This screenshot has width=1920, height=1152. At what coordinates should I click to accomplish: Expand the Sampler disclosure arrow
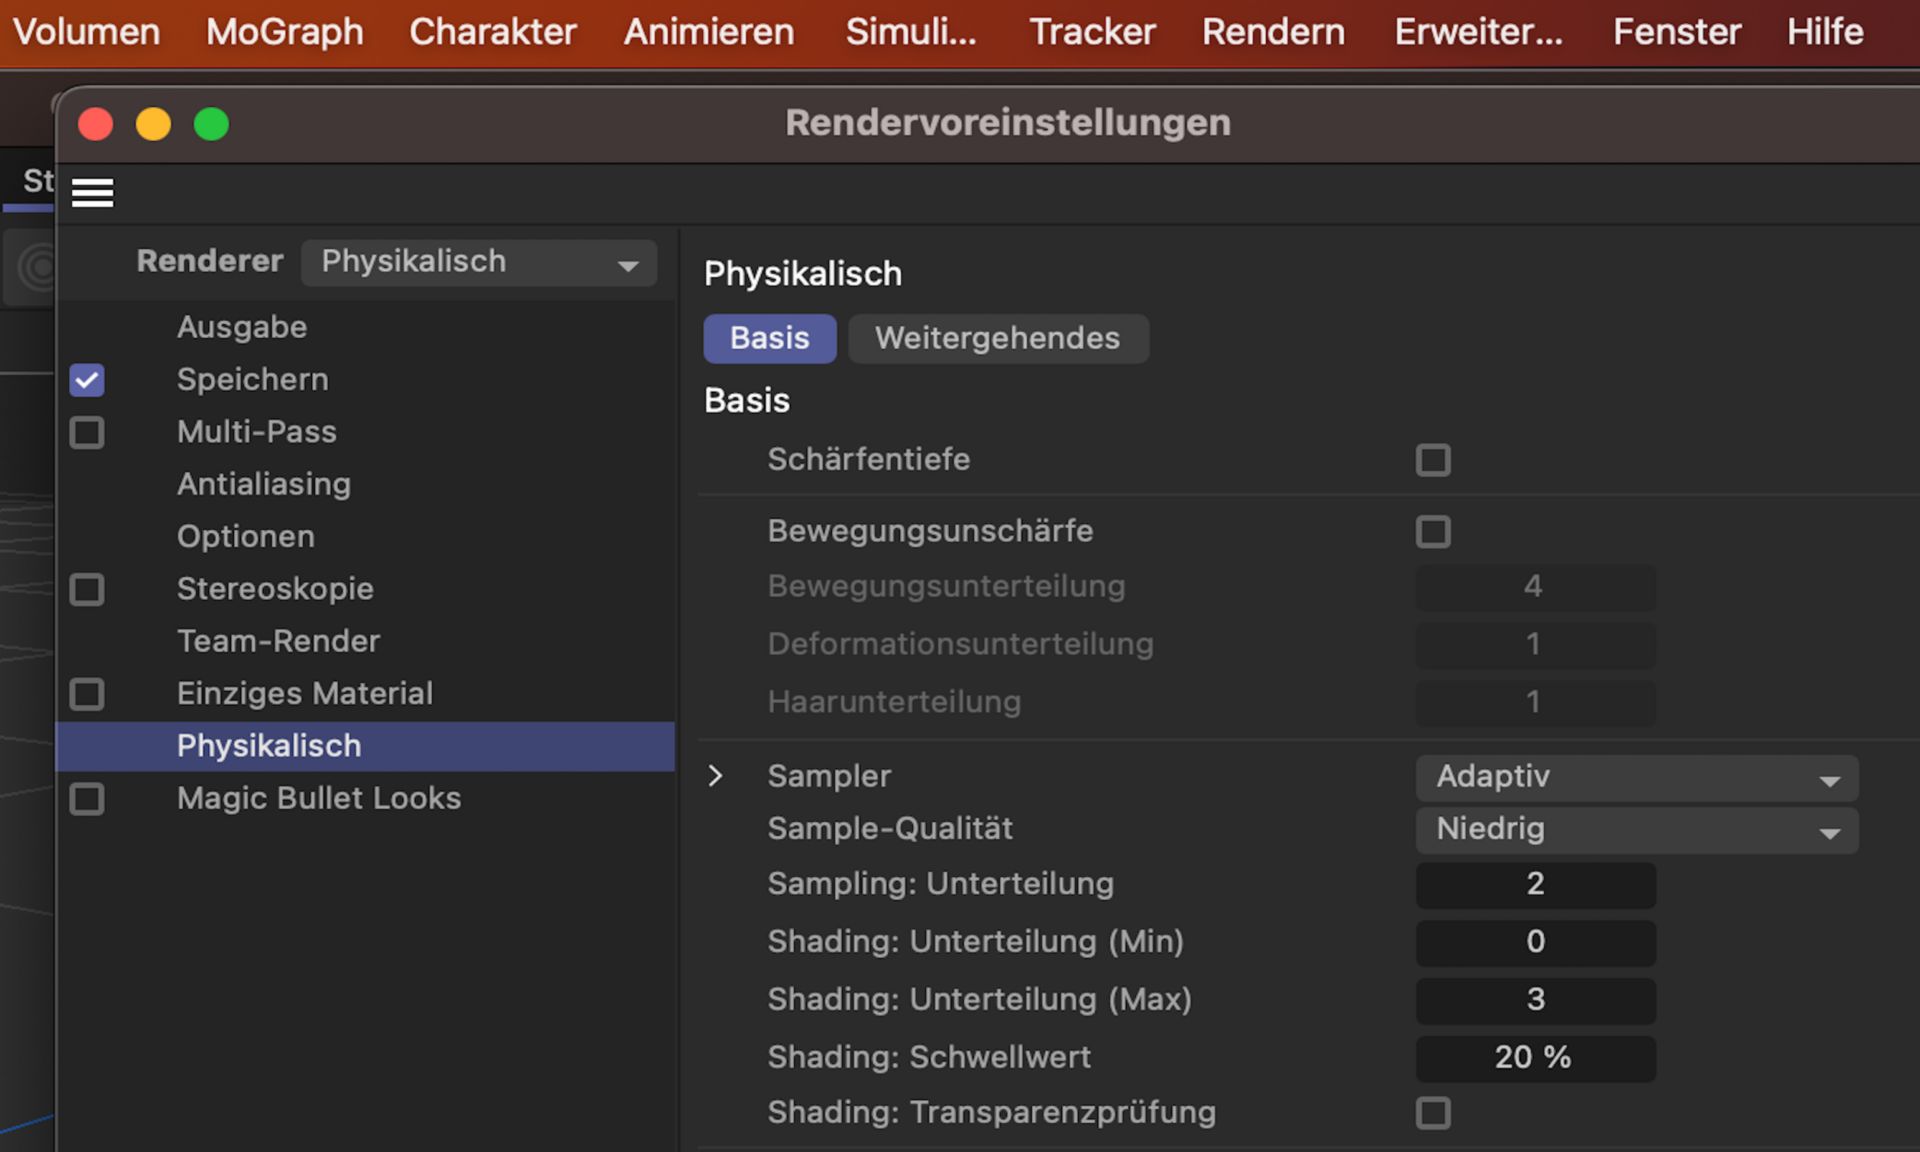point(715,775)
